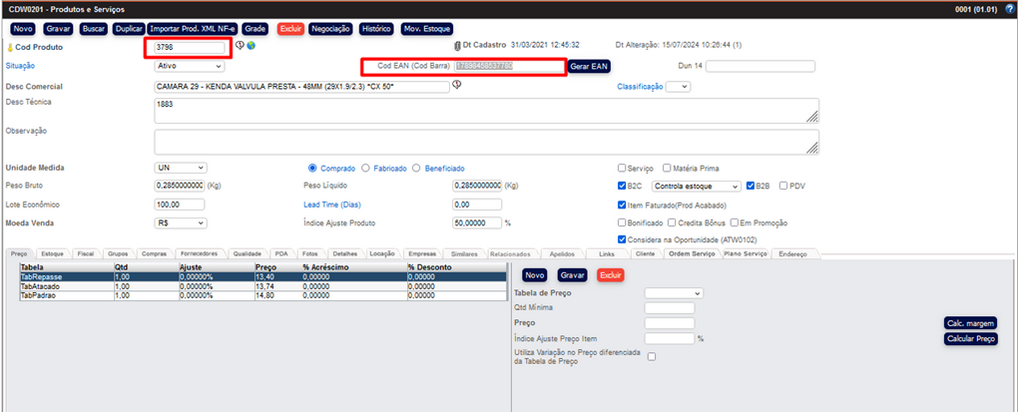Click lookup icon after Desc Comercial field

pyautogui.click(x=456, y=86)
